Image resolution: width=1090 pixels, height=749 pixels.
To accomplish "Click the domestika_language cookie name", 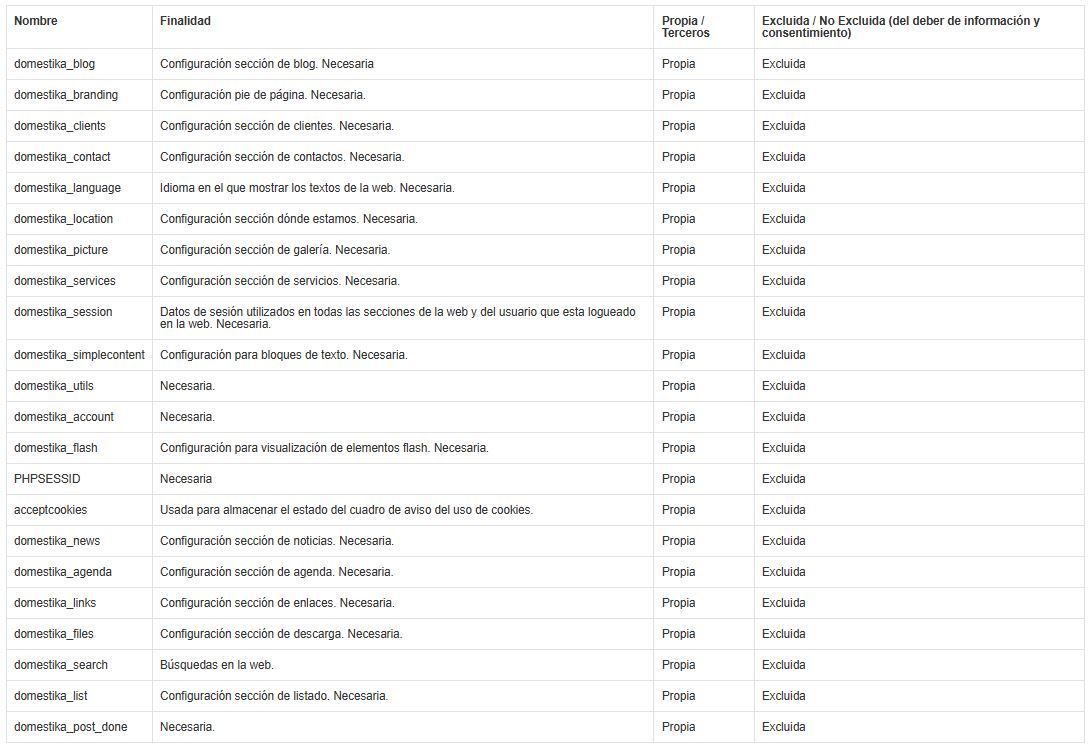I will coord(67,188).
